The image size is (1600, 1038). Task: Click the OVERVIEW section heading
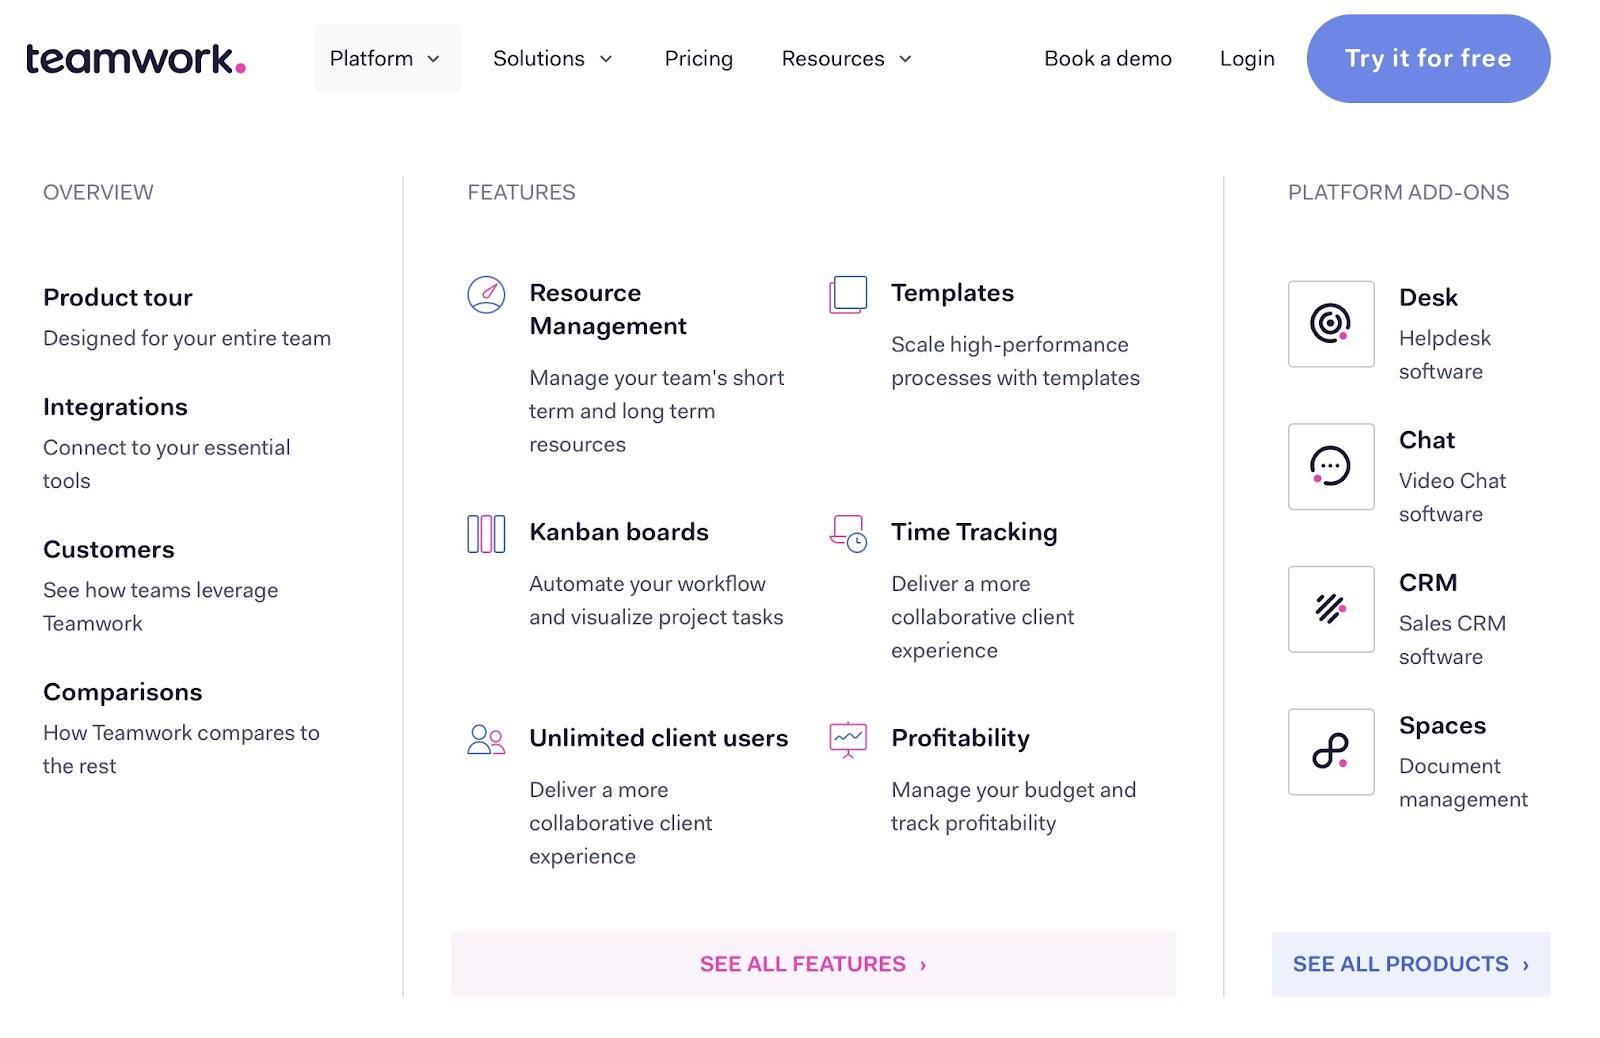click(98, 192)
